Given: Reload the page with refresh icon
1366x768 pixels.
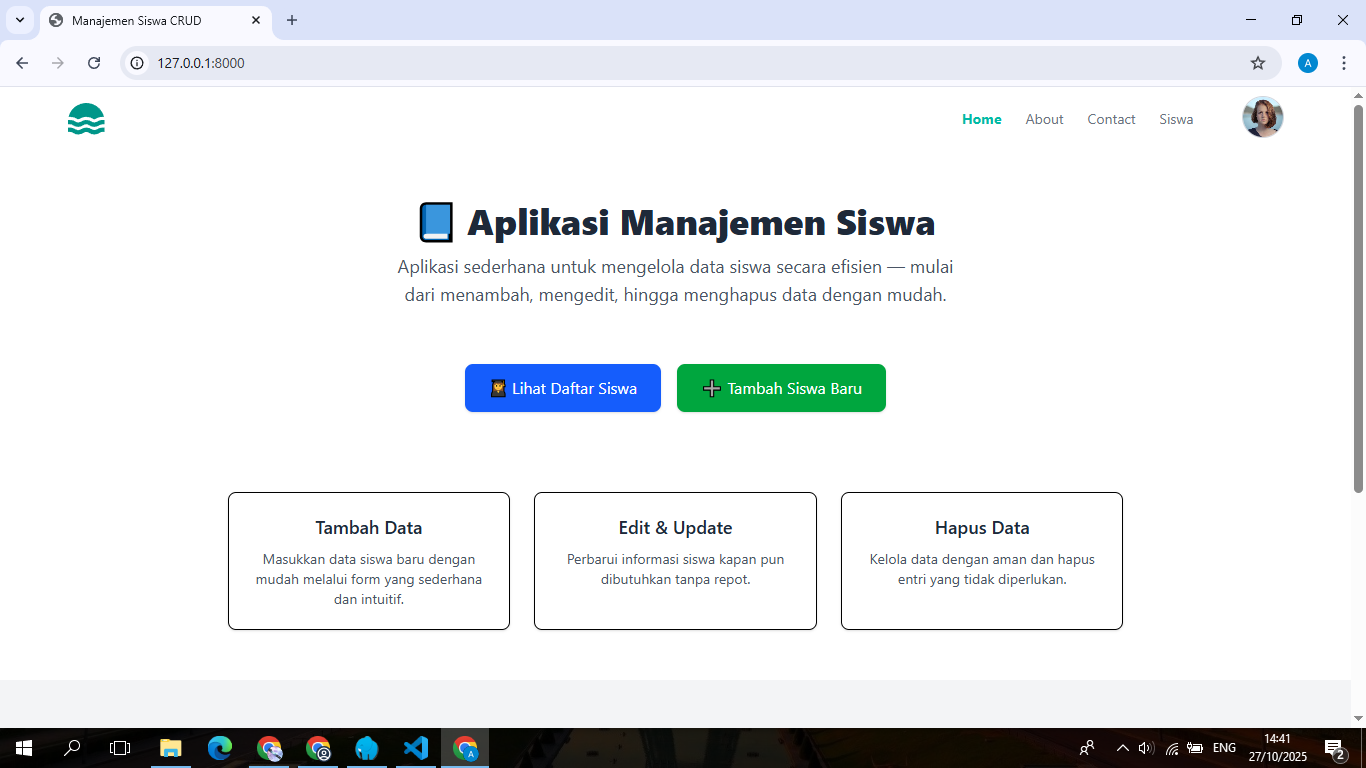Looking at the screenshot, I should pos(94,63).
